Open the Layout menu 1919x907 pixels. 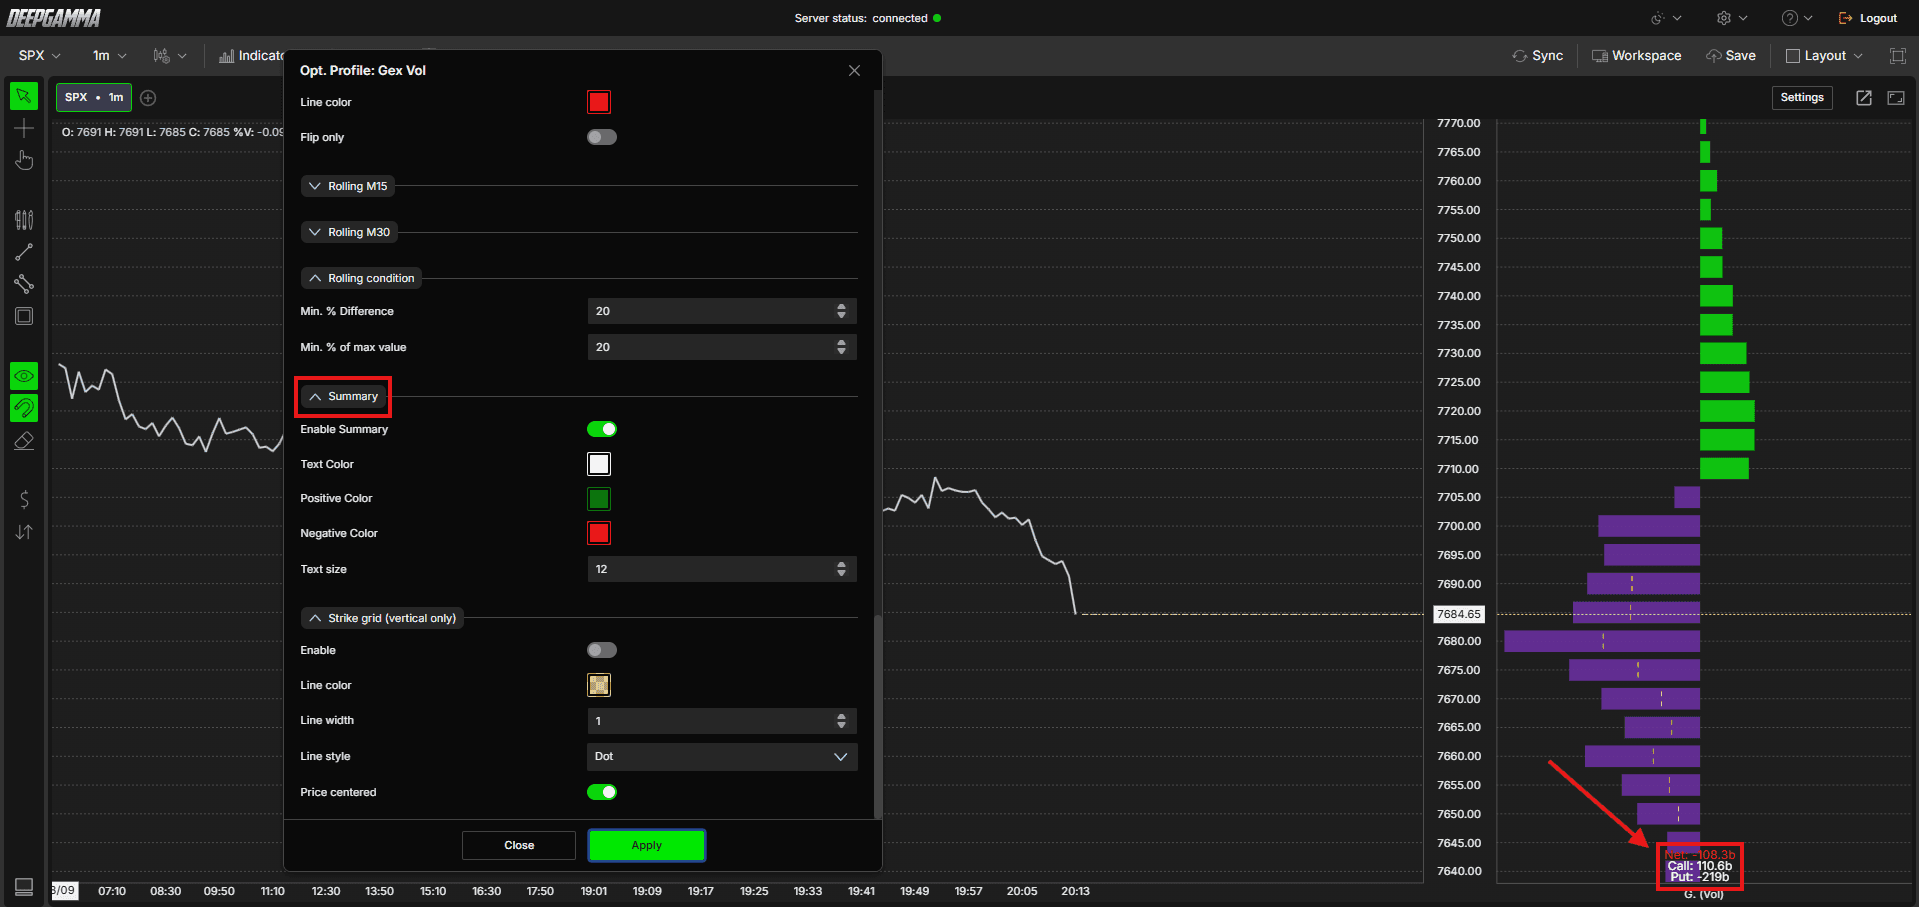click(x=1825, y=56)
